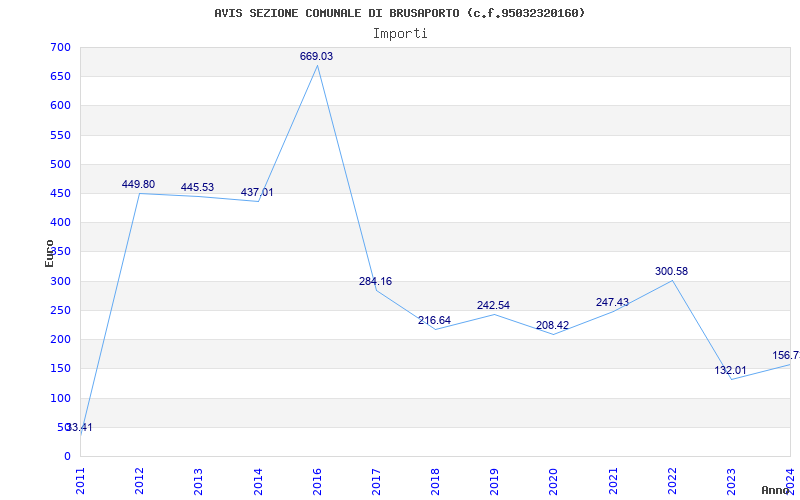Select the 'Importi' subtitle text

coord(400,34)
